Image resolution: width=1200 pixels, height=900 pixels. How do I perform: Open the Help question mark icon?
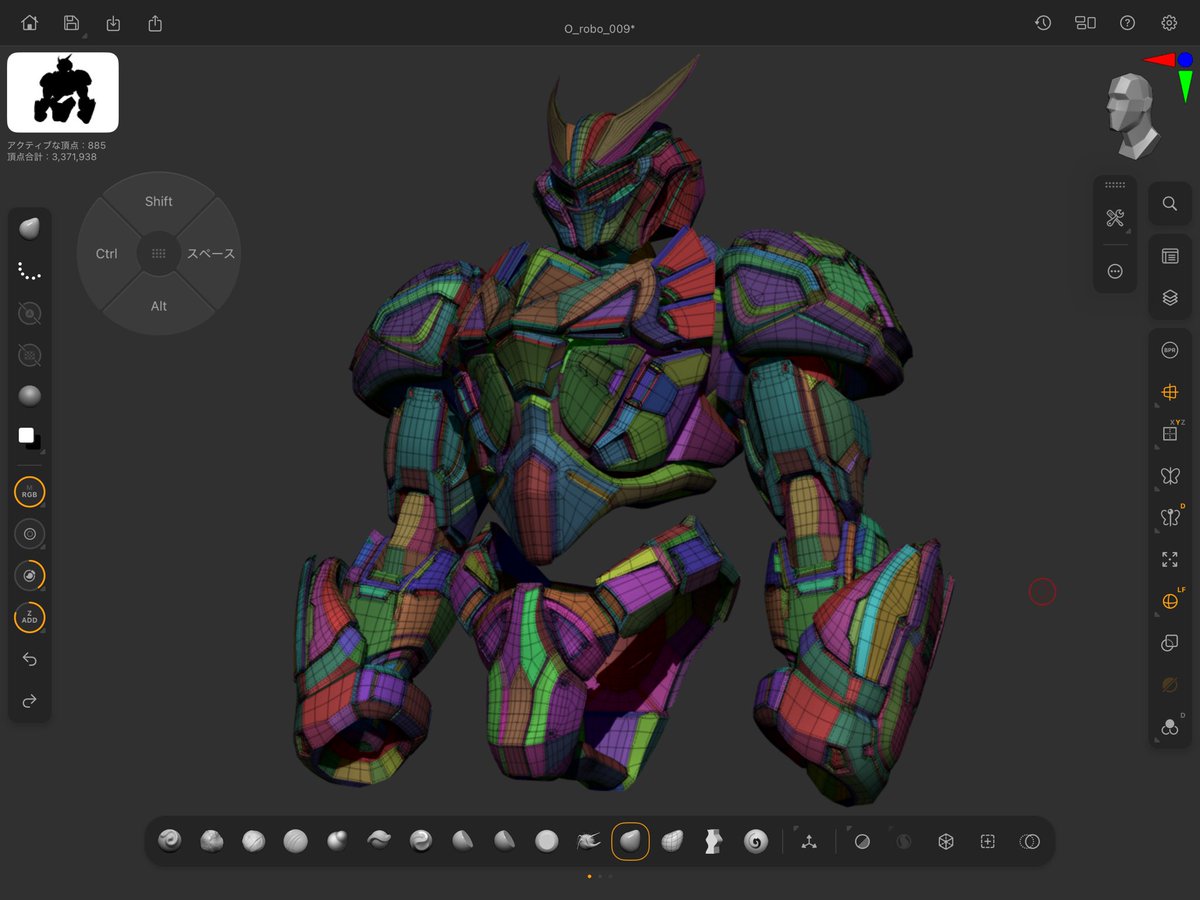tap(1127, 23)
